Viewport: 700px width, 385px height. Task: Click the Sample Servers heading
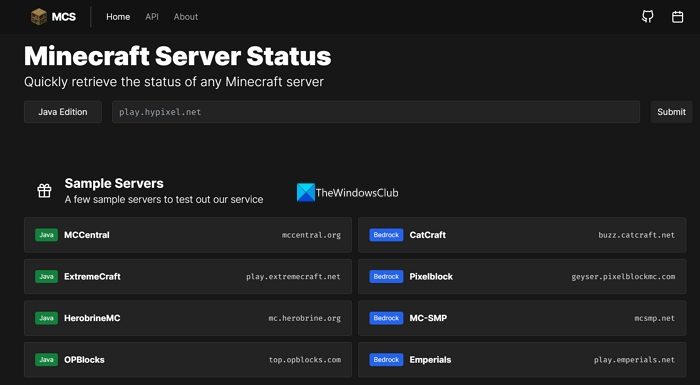coord(114,183)
